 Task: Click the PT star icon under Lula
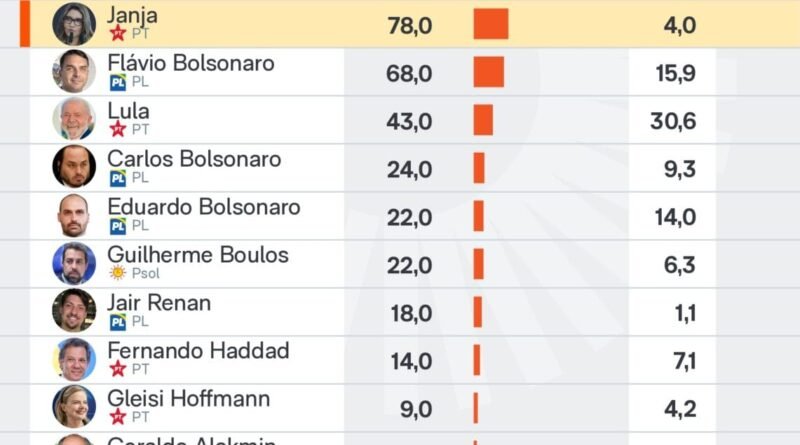point(118,129)
